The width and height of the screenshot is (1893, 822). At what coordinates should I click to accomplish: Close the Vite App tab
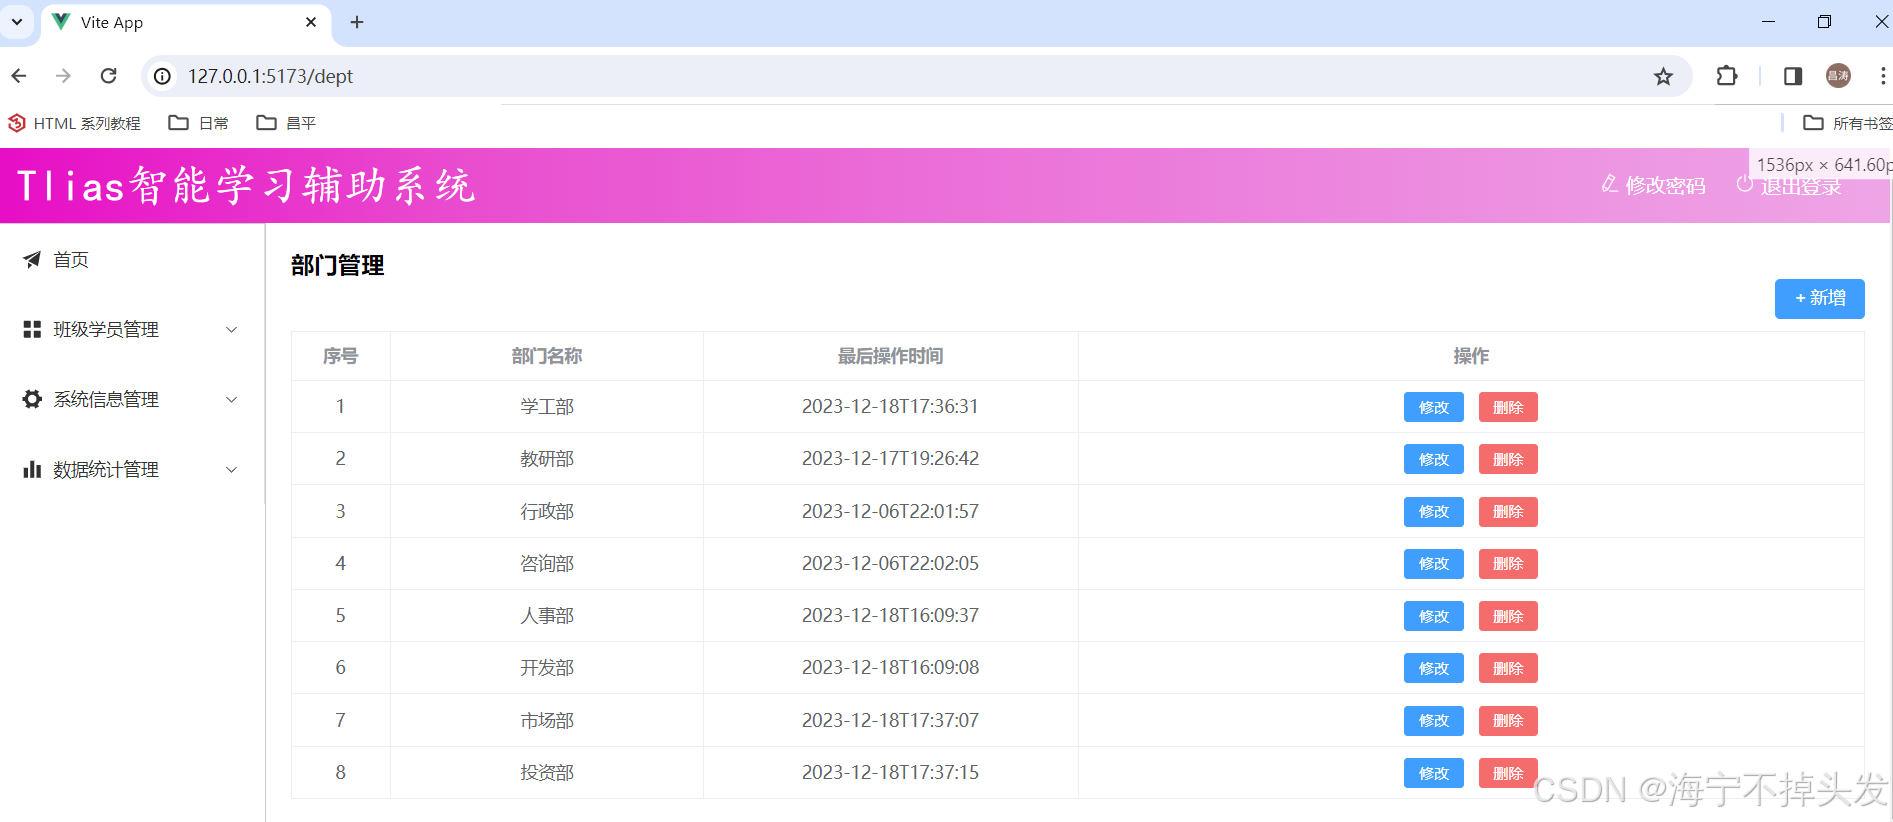[311, 22]
